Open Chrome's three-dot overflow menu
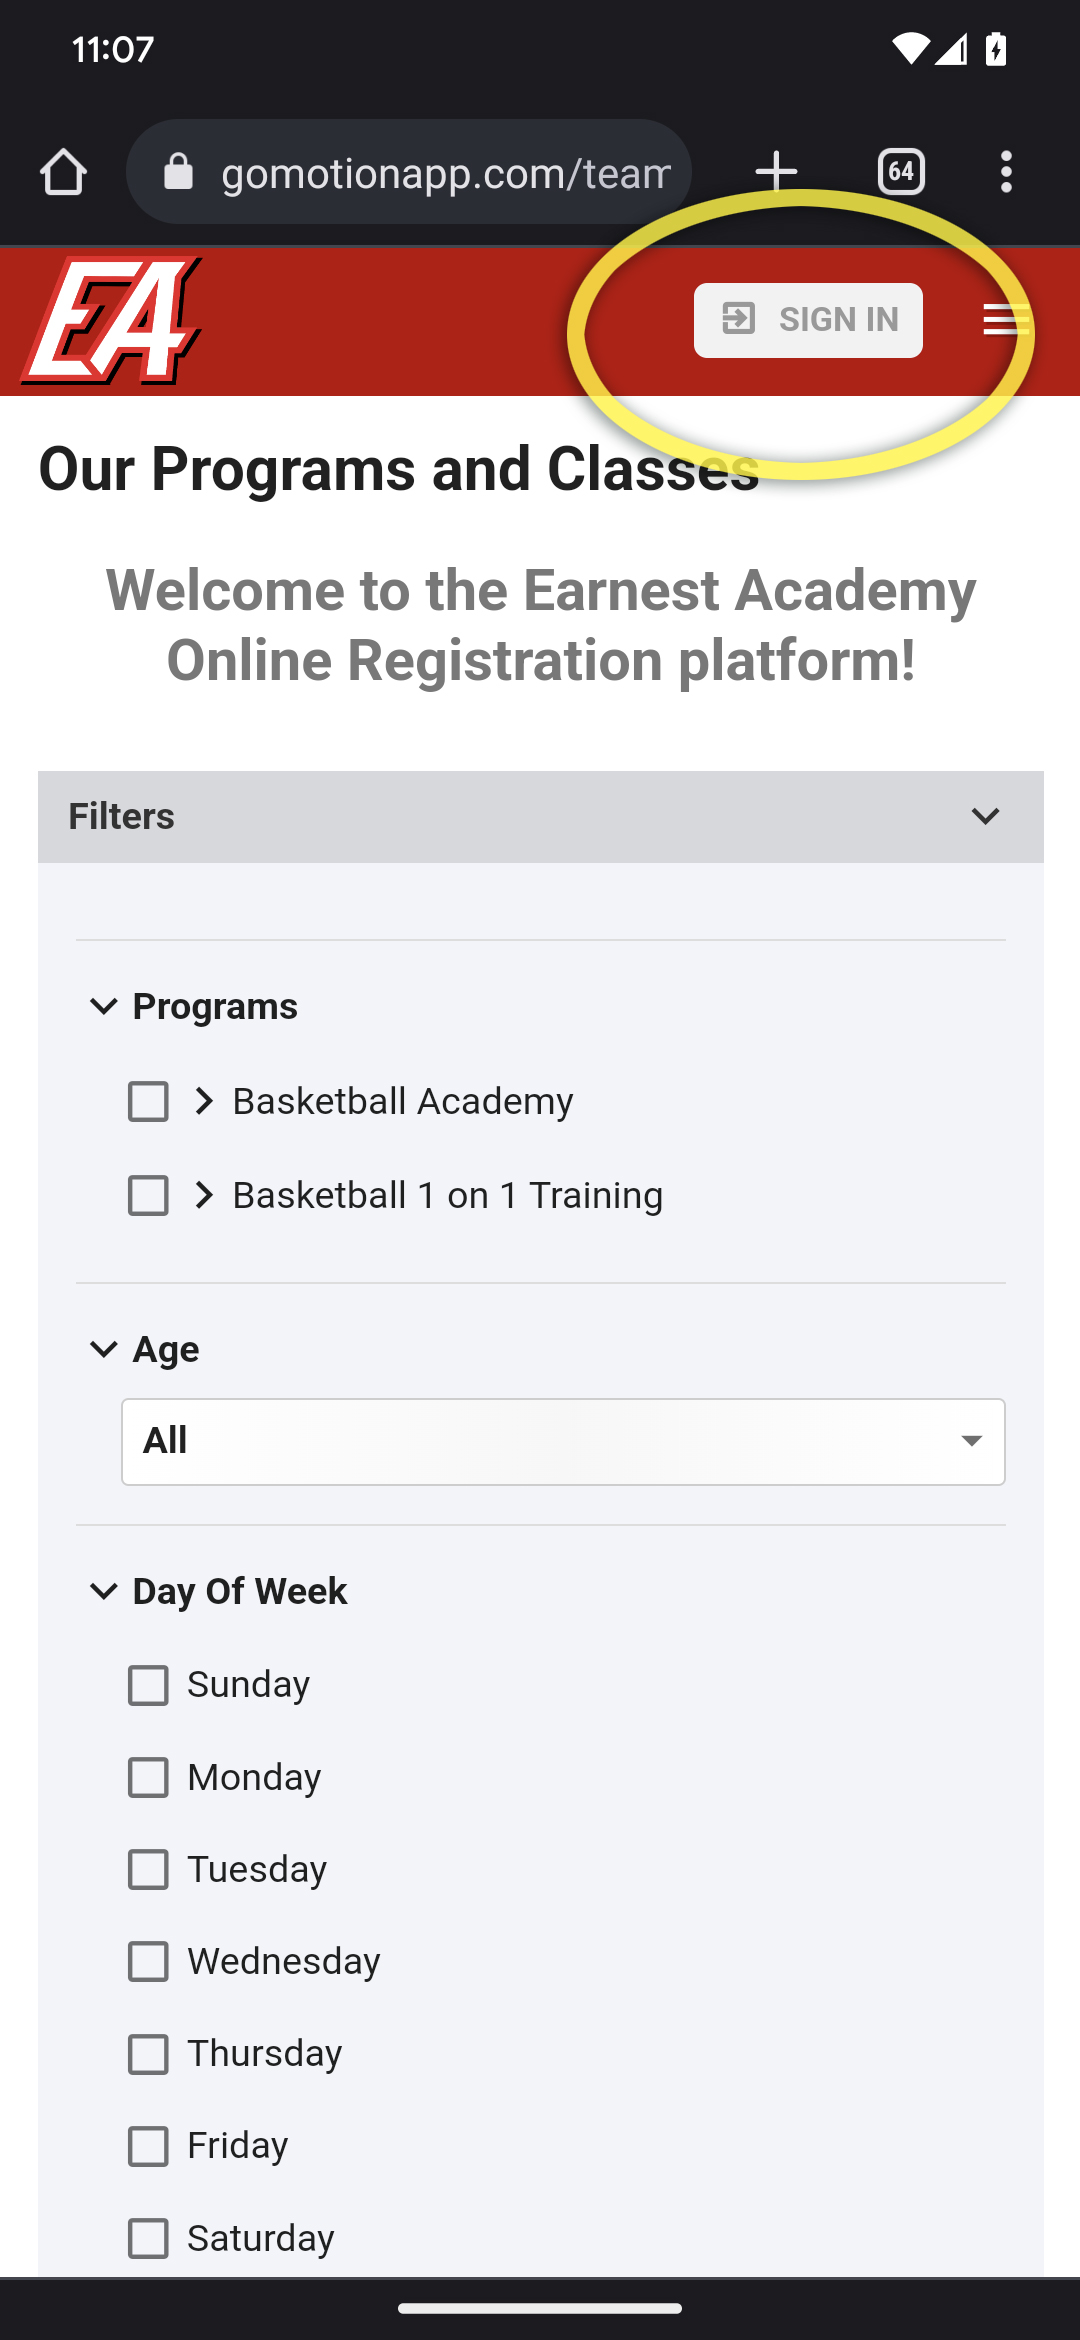This screenshot has width=1080, height=2340. click(x=1006, y=172)
